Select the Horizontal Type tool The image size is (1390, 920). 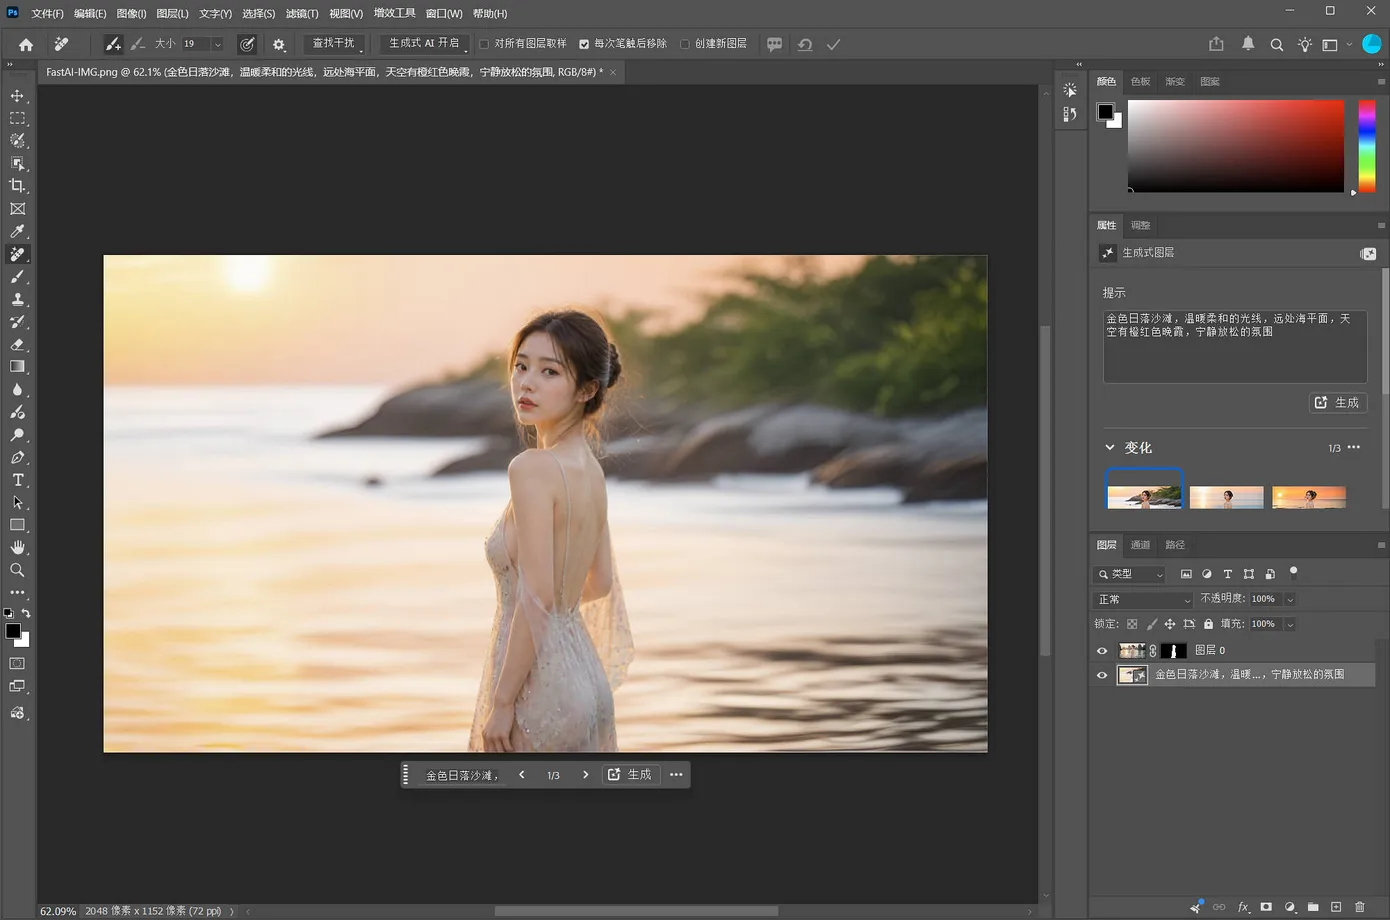[17, 480]
